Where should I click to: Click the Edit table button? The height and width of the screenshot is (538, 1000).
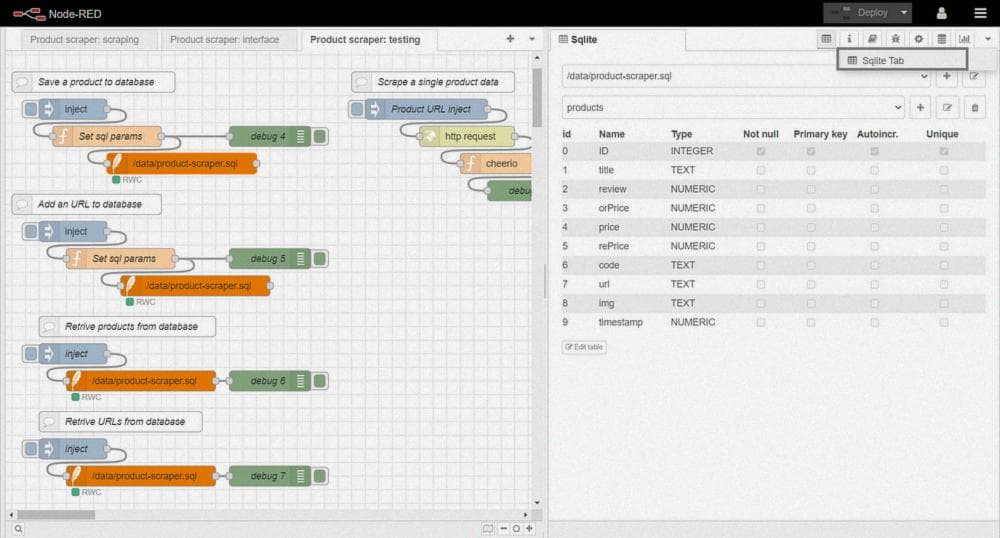pos(584,347)
